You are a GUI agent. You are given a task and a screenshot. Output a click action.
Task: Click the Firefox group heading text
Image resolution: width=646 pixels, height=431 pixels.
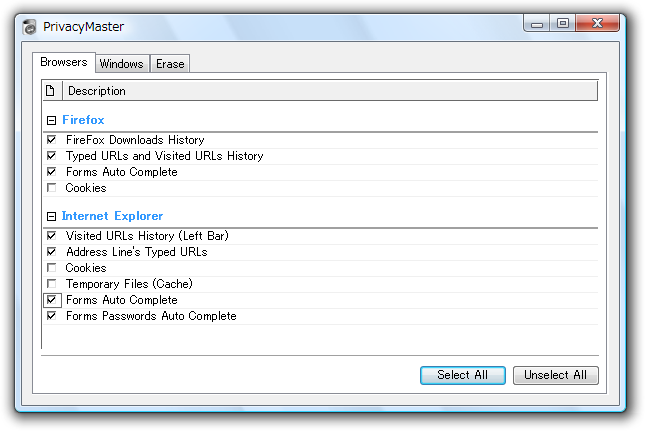point(83,120)
